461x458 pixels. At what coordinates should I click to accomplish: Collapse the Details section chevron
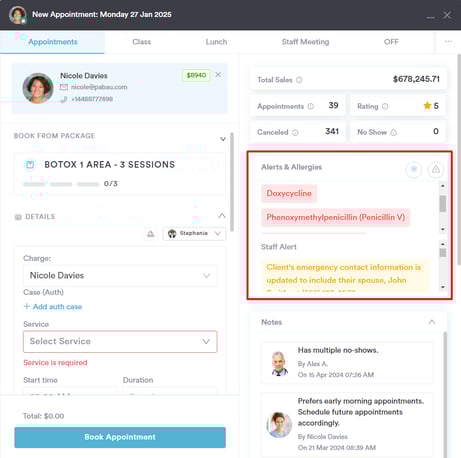(x=222, y=216)
